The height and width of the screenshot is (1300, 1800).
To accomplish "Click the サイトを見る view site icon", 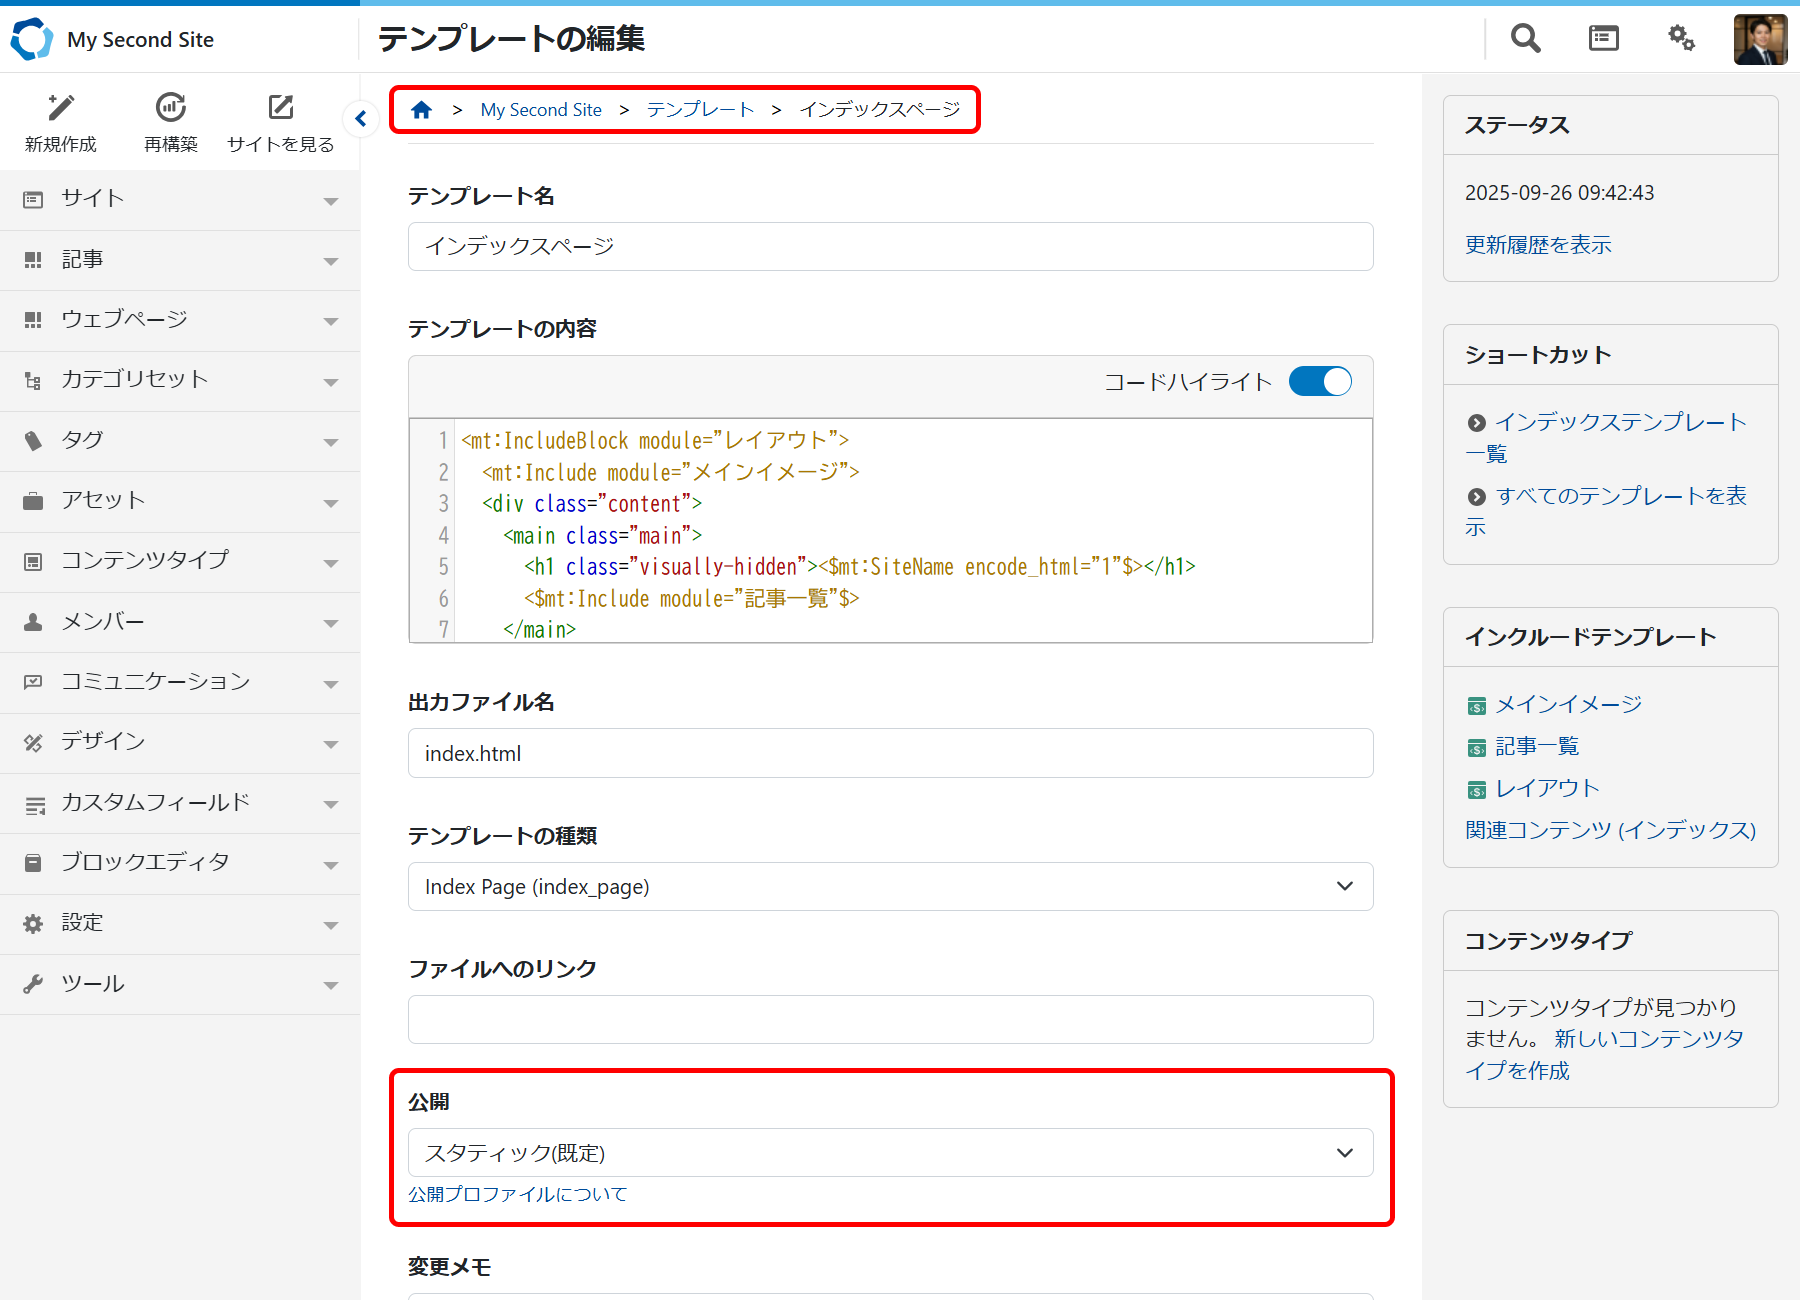I will [x=281, y=108].
